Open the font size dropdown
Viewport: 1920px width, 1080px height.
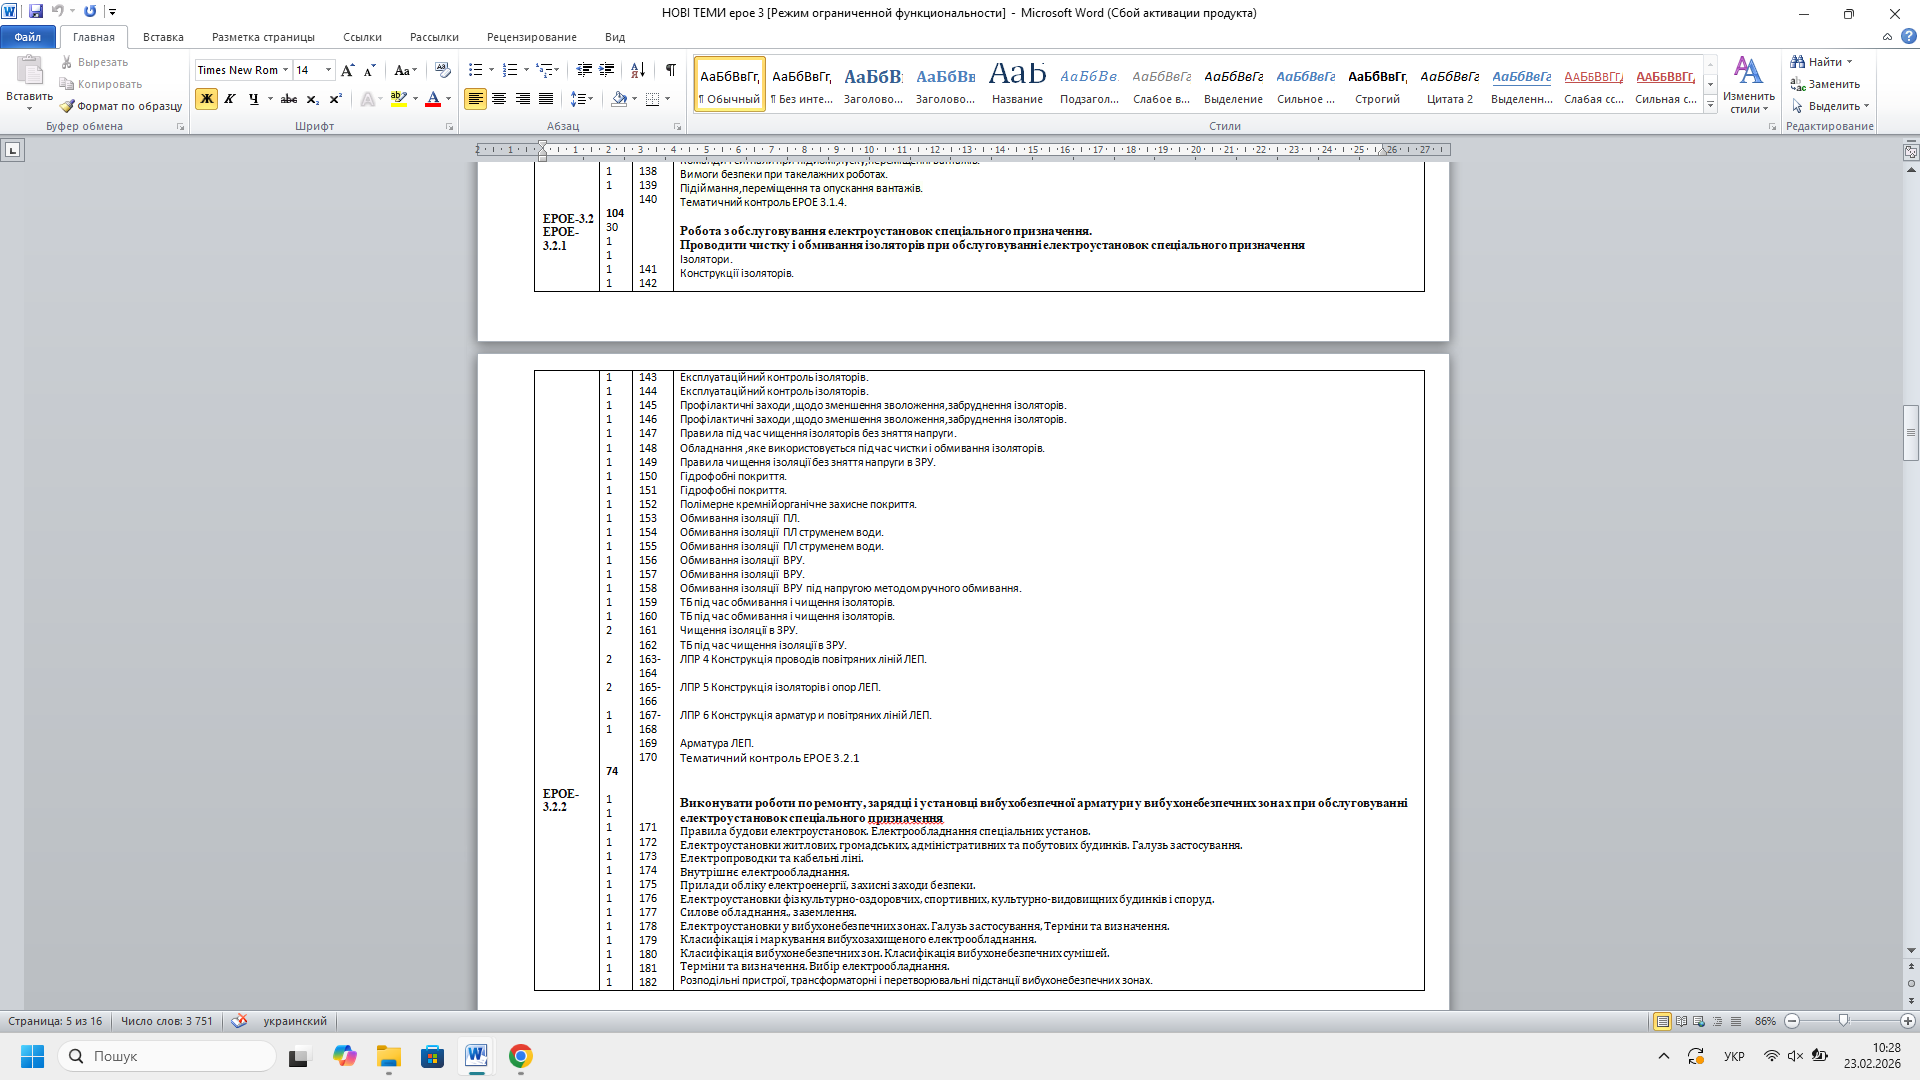(x=329, y=70)
